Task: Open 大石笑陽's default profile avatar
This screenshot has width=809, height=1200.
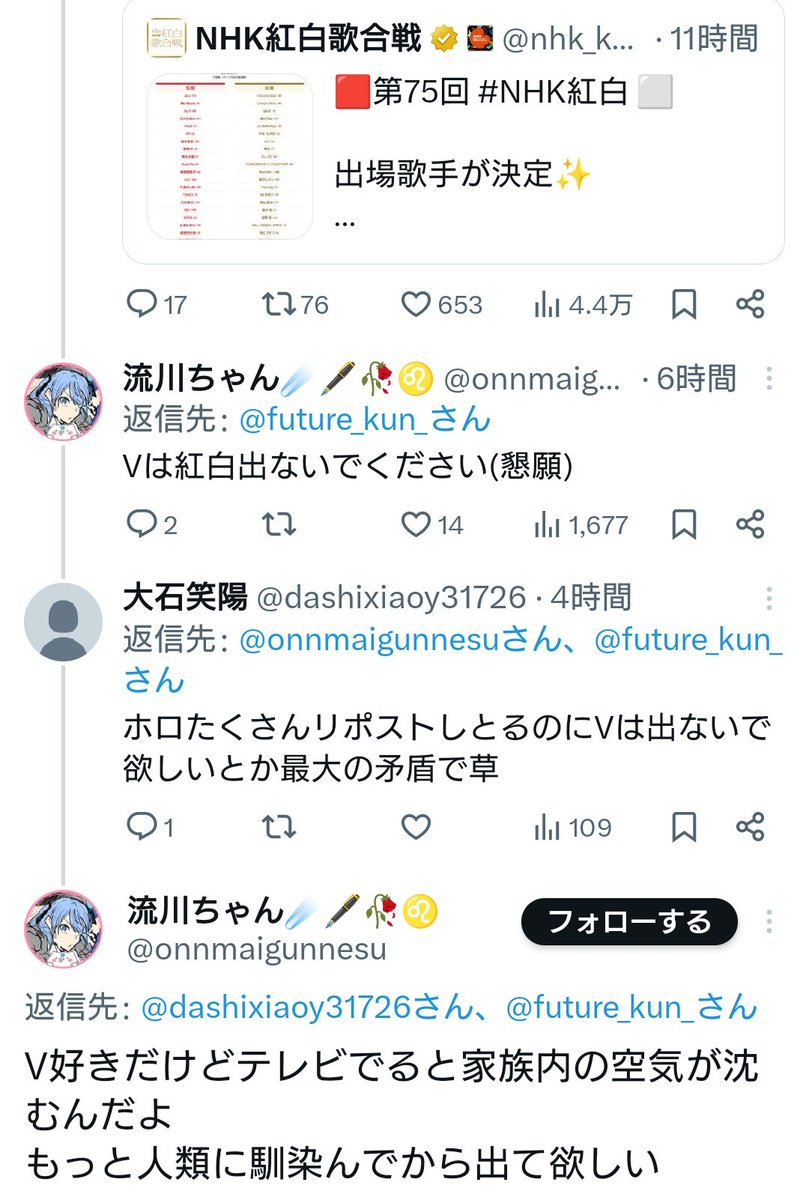Action: pyautogui.click(x=62, y=621)
